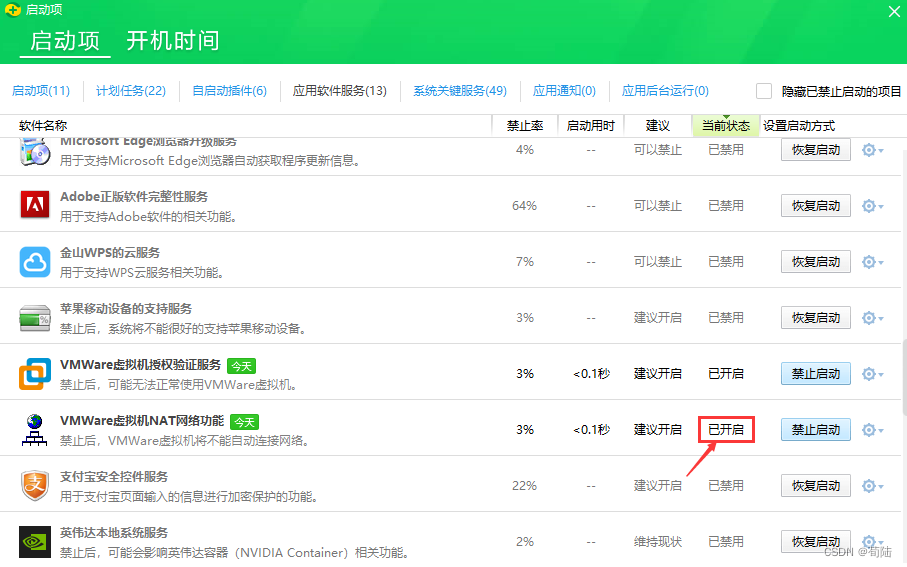
Task: Click the Kingsoft WPS cloud service icon
Action: pos(35,261)
